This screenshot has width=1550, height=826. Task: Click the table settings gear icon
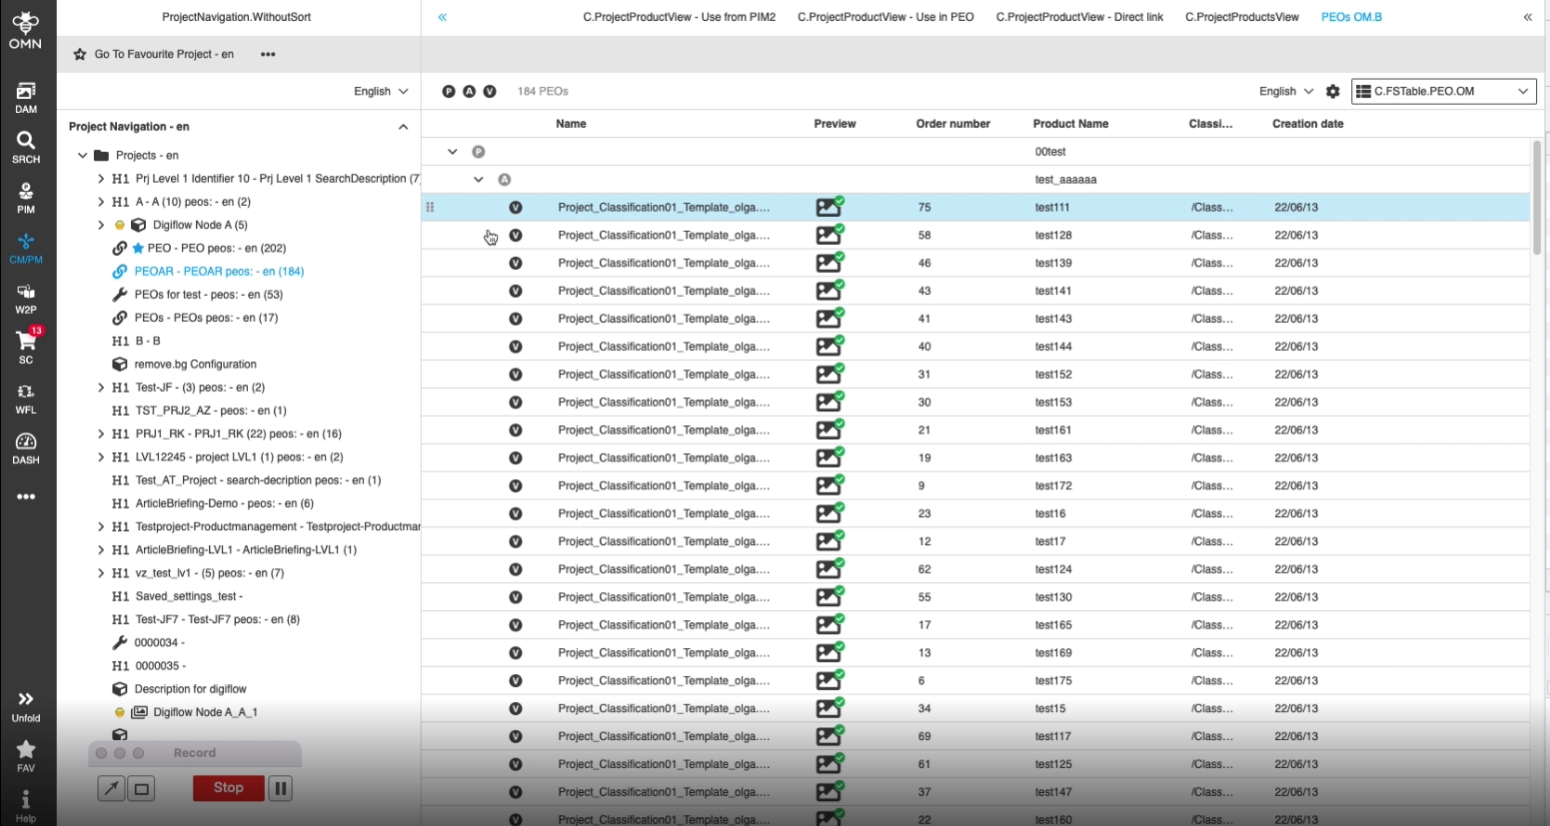(1332, 91)
